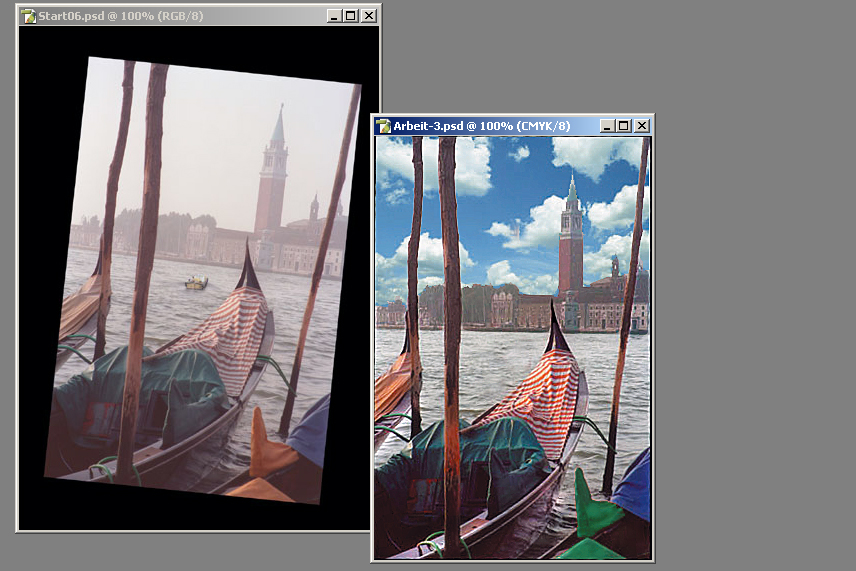
Task: Click the bell tower in the Arbeit-3.psd image
Action: click(x=570, y=245)
